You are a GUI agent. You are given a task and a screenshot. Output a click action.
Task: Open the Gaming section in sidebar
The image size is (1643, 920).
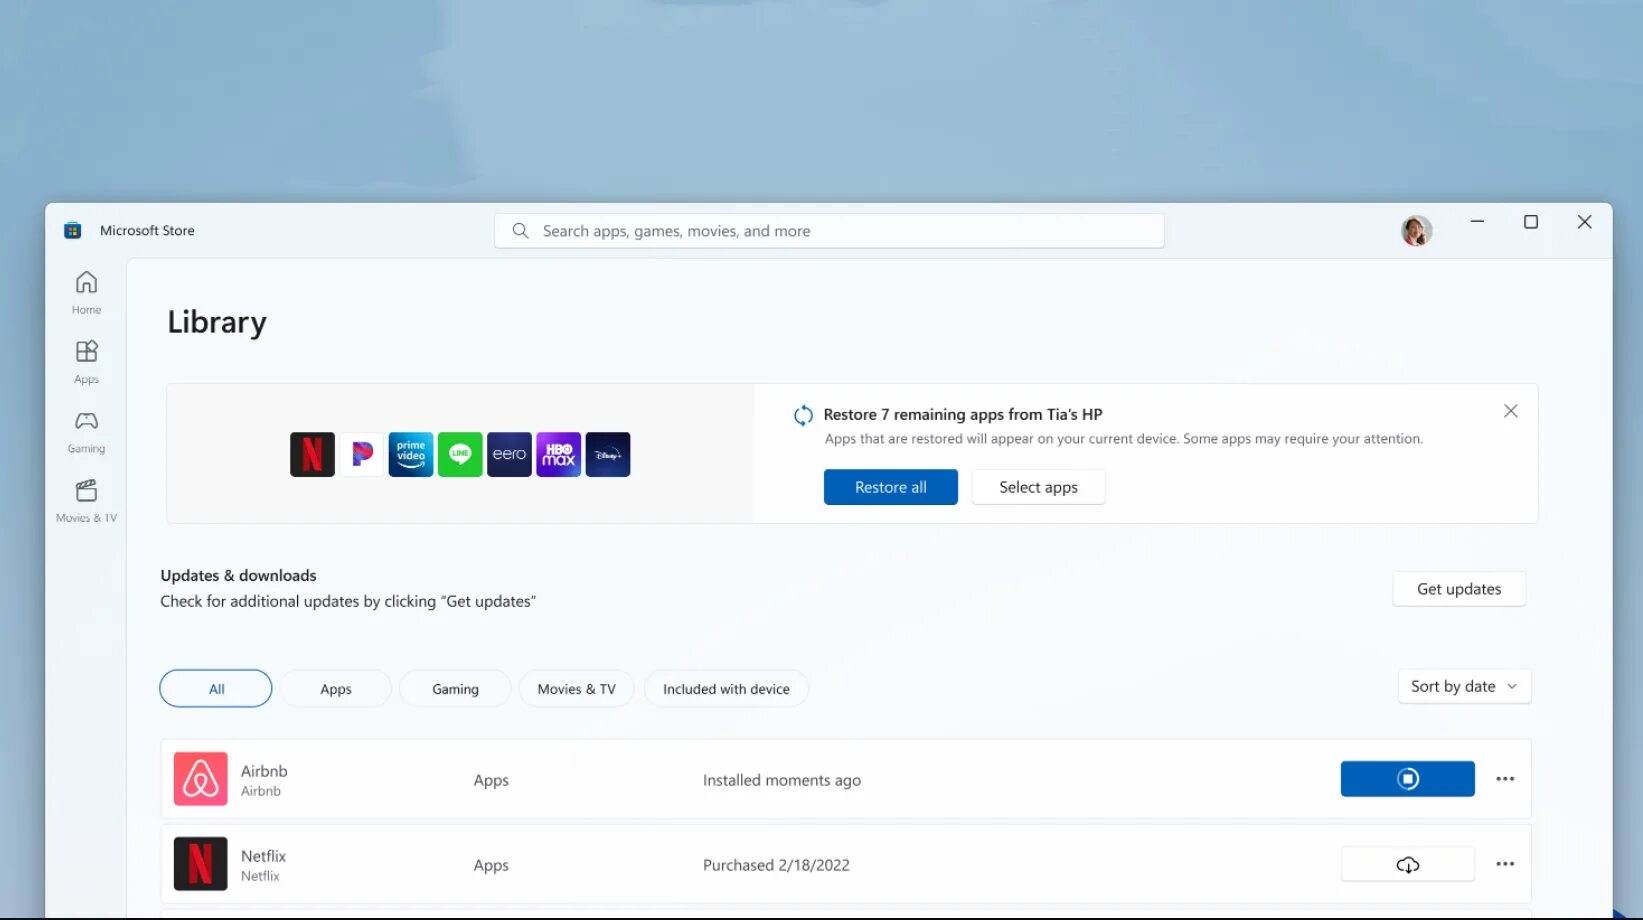click(86, 432)
